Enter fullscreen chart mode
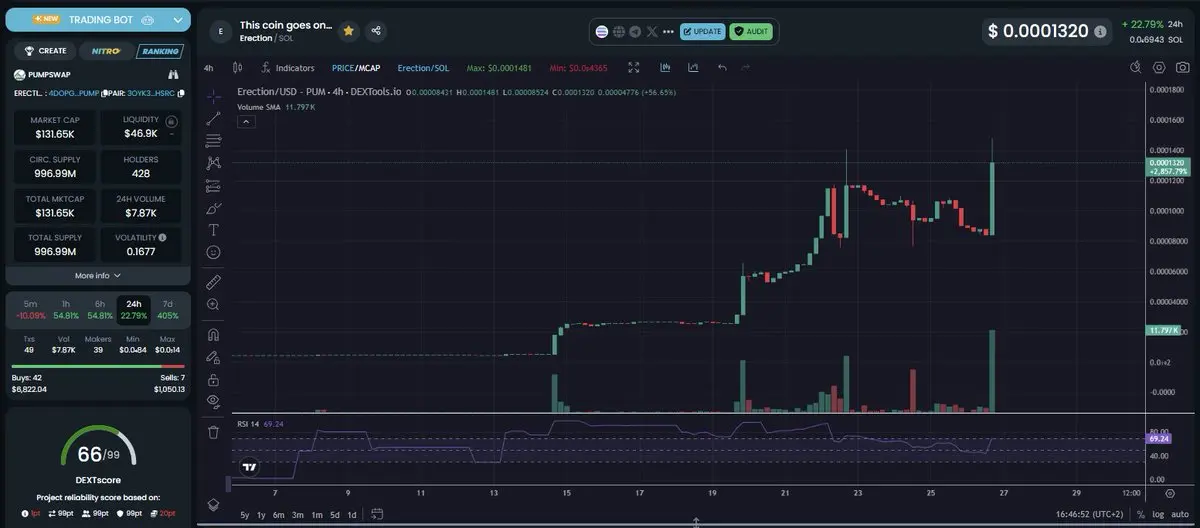The image size is (1200, 528). point(633,68)
